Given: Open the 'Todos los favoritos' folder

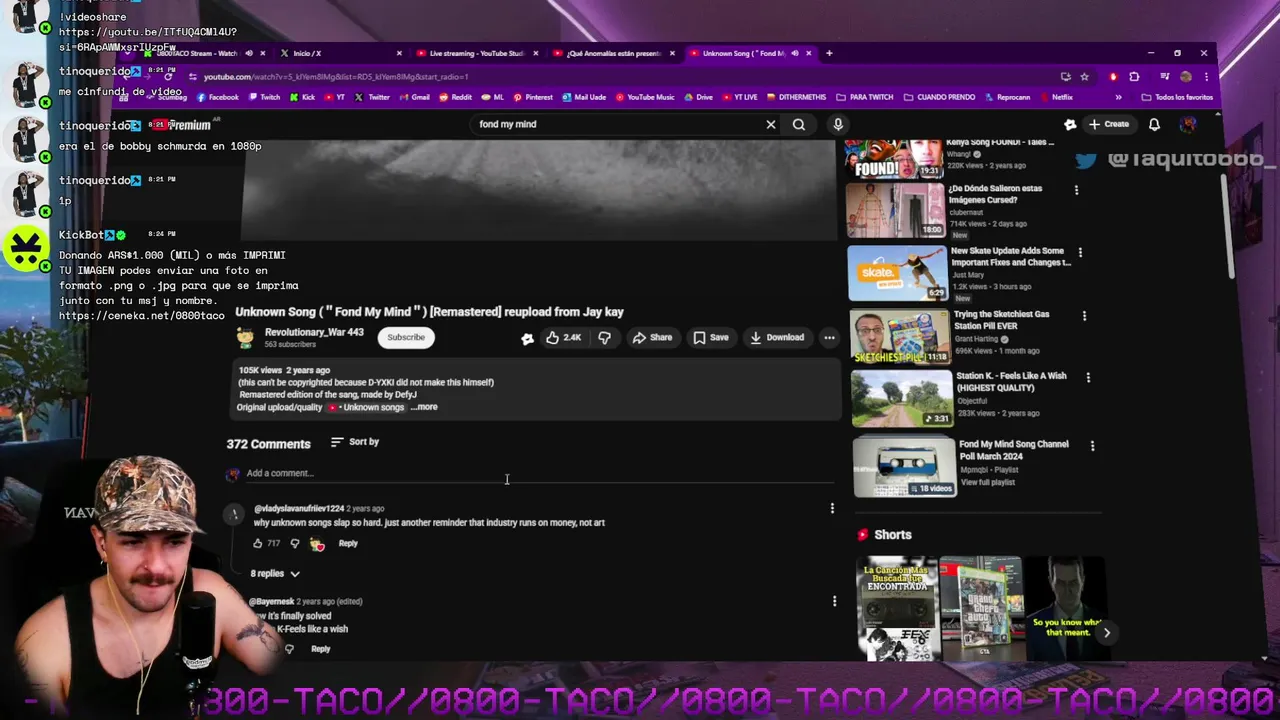Looking at the screenshot, I should (1177, 97).
